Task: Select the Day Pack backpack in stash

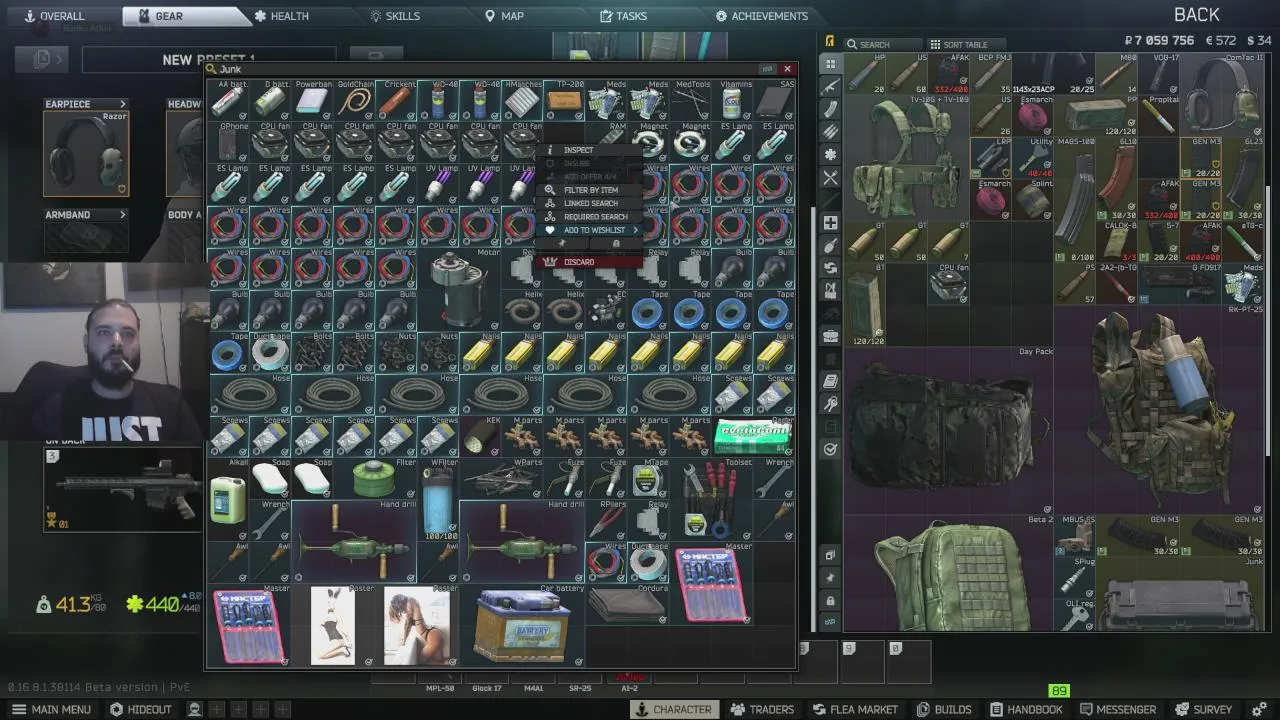Action: pyautogui.click(x=949, y=430)
